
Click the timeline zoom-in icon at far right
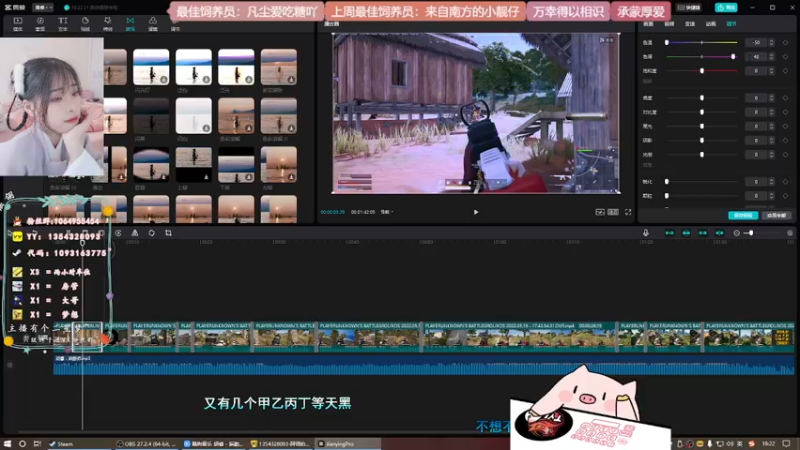[x=790, y=233]
